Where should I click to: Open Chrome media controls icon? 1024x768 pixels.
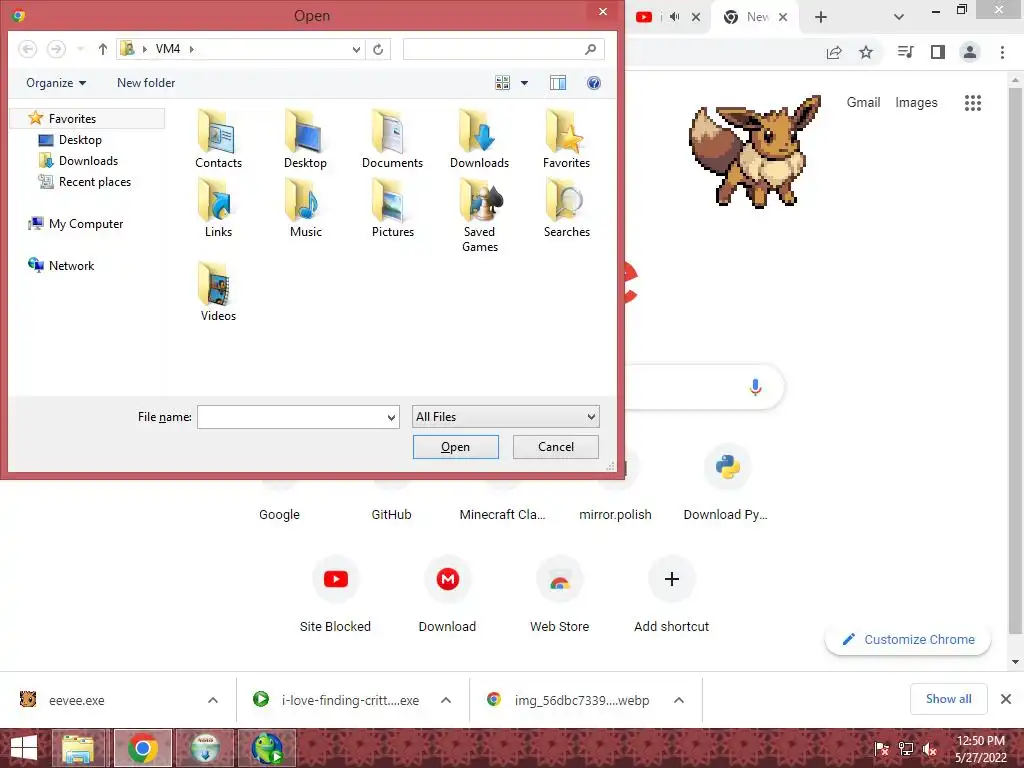(x=905, y=52)
